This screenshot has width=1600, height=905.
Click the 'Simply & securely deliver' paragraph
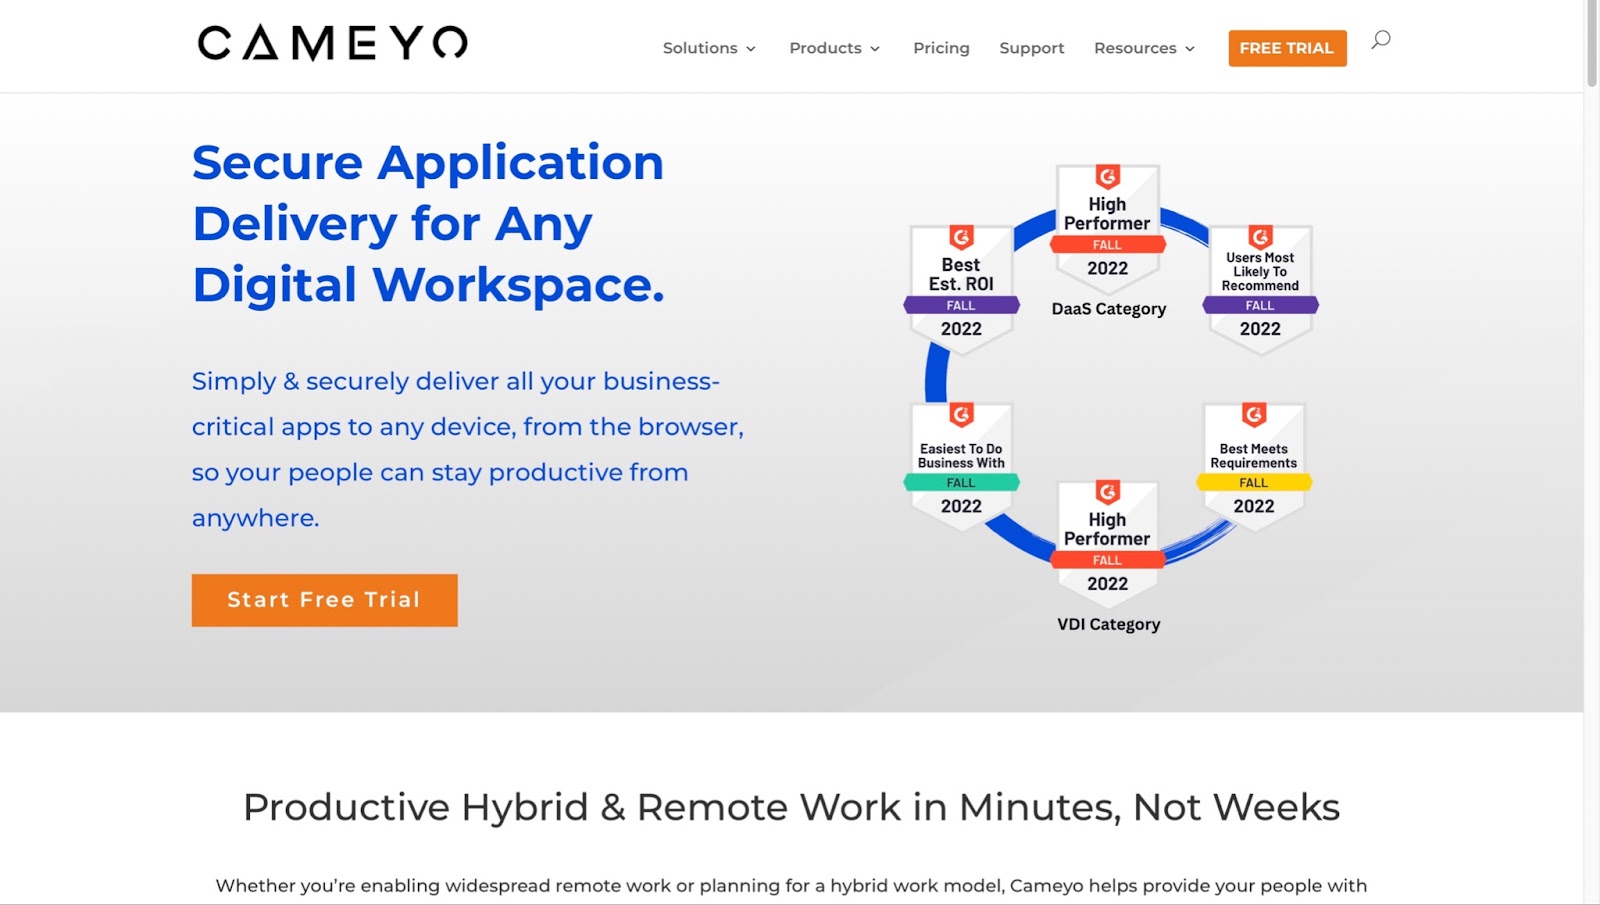[468, 450]
